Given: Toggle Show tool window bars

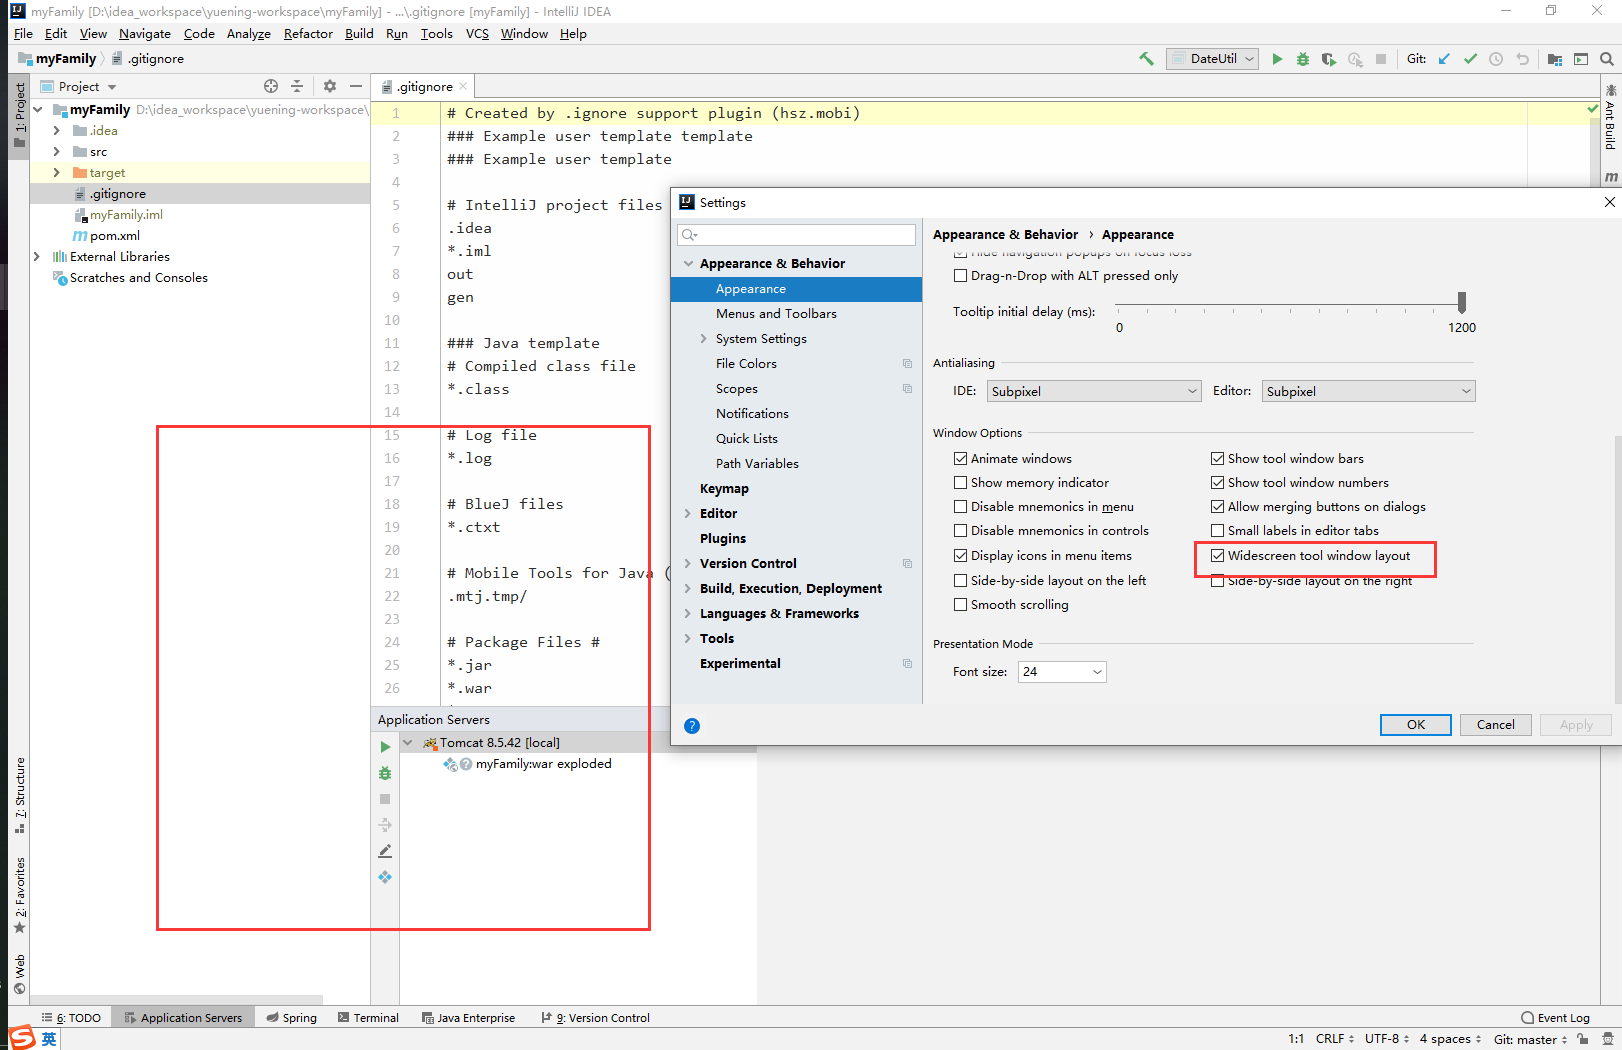Looking at the screenshot, I should tap(1217, 459).
